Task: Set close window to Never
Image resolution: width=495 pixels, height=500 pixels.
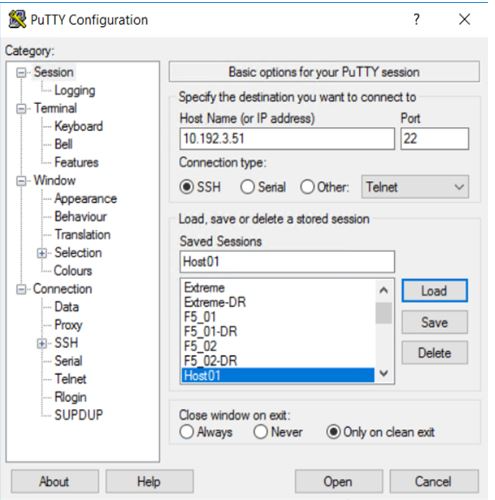Action: tap(260, 432)
